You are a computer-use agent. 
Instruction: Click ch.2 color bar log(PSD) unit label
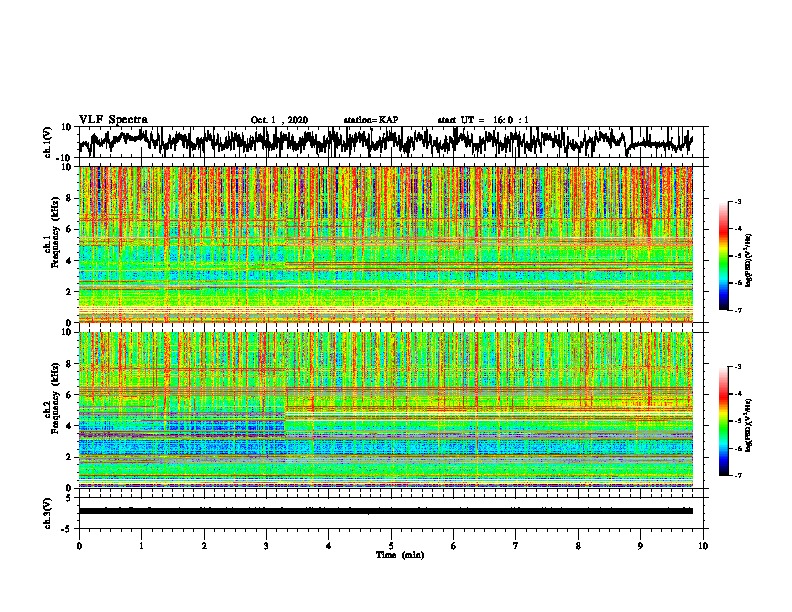point(749,425)
